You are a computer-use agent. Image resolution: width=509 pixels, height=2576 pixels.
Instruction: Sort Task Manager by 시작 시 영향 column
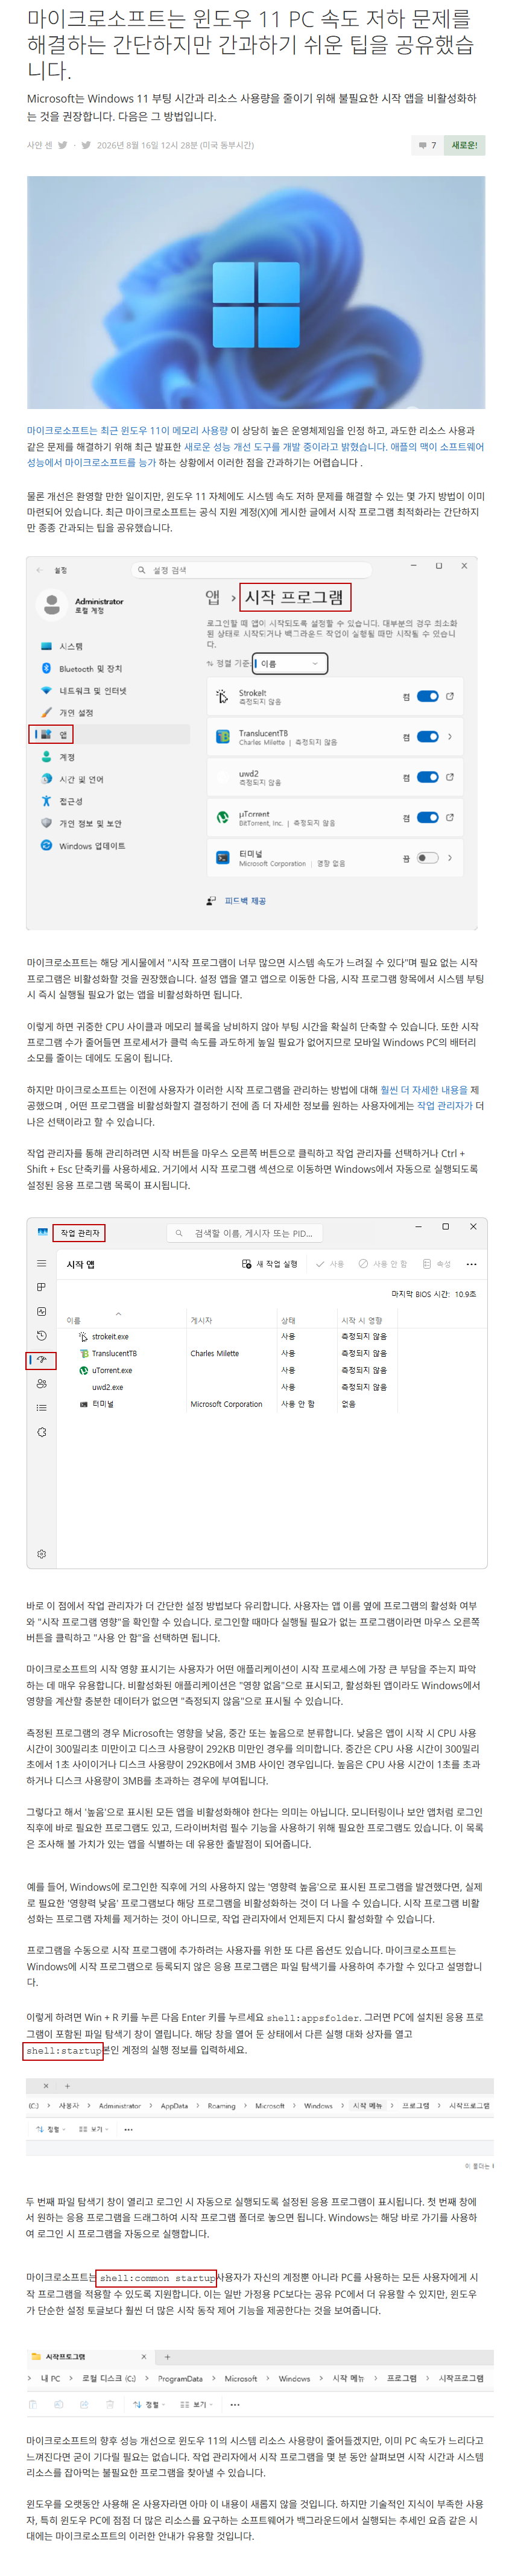362,1320
